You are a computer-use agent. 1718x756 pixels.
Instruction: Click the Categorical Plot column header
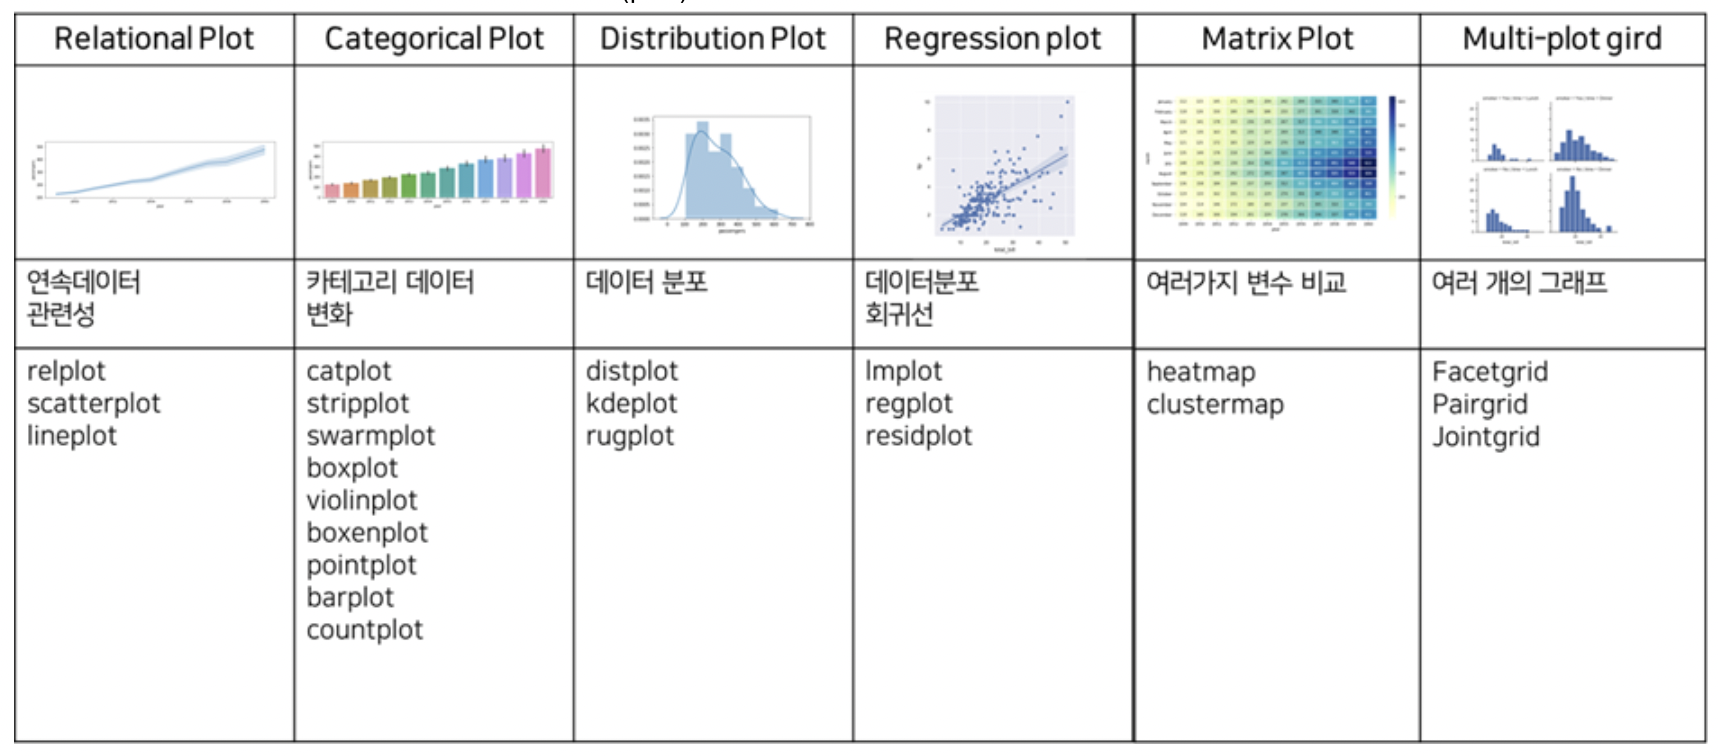[x=434, y=39]
